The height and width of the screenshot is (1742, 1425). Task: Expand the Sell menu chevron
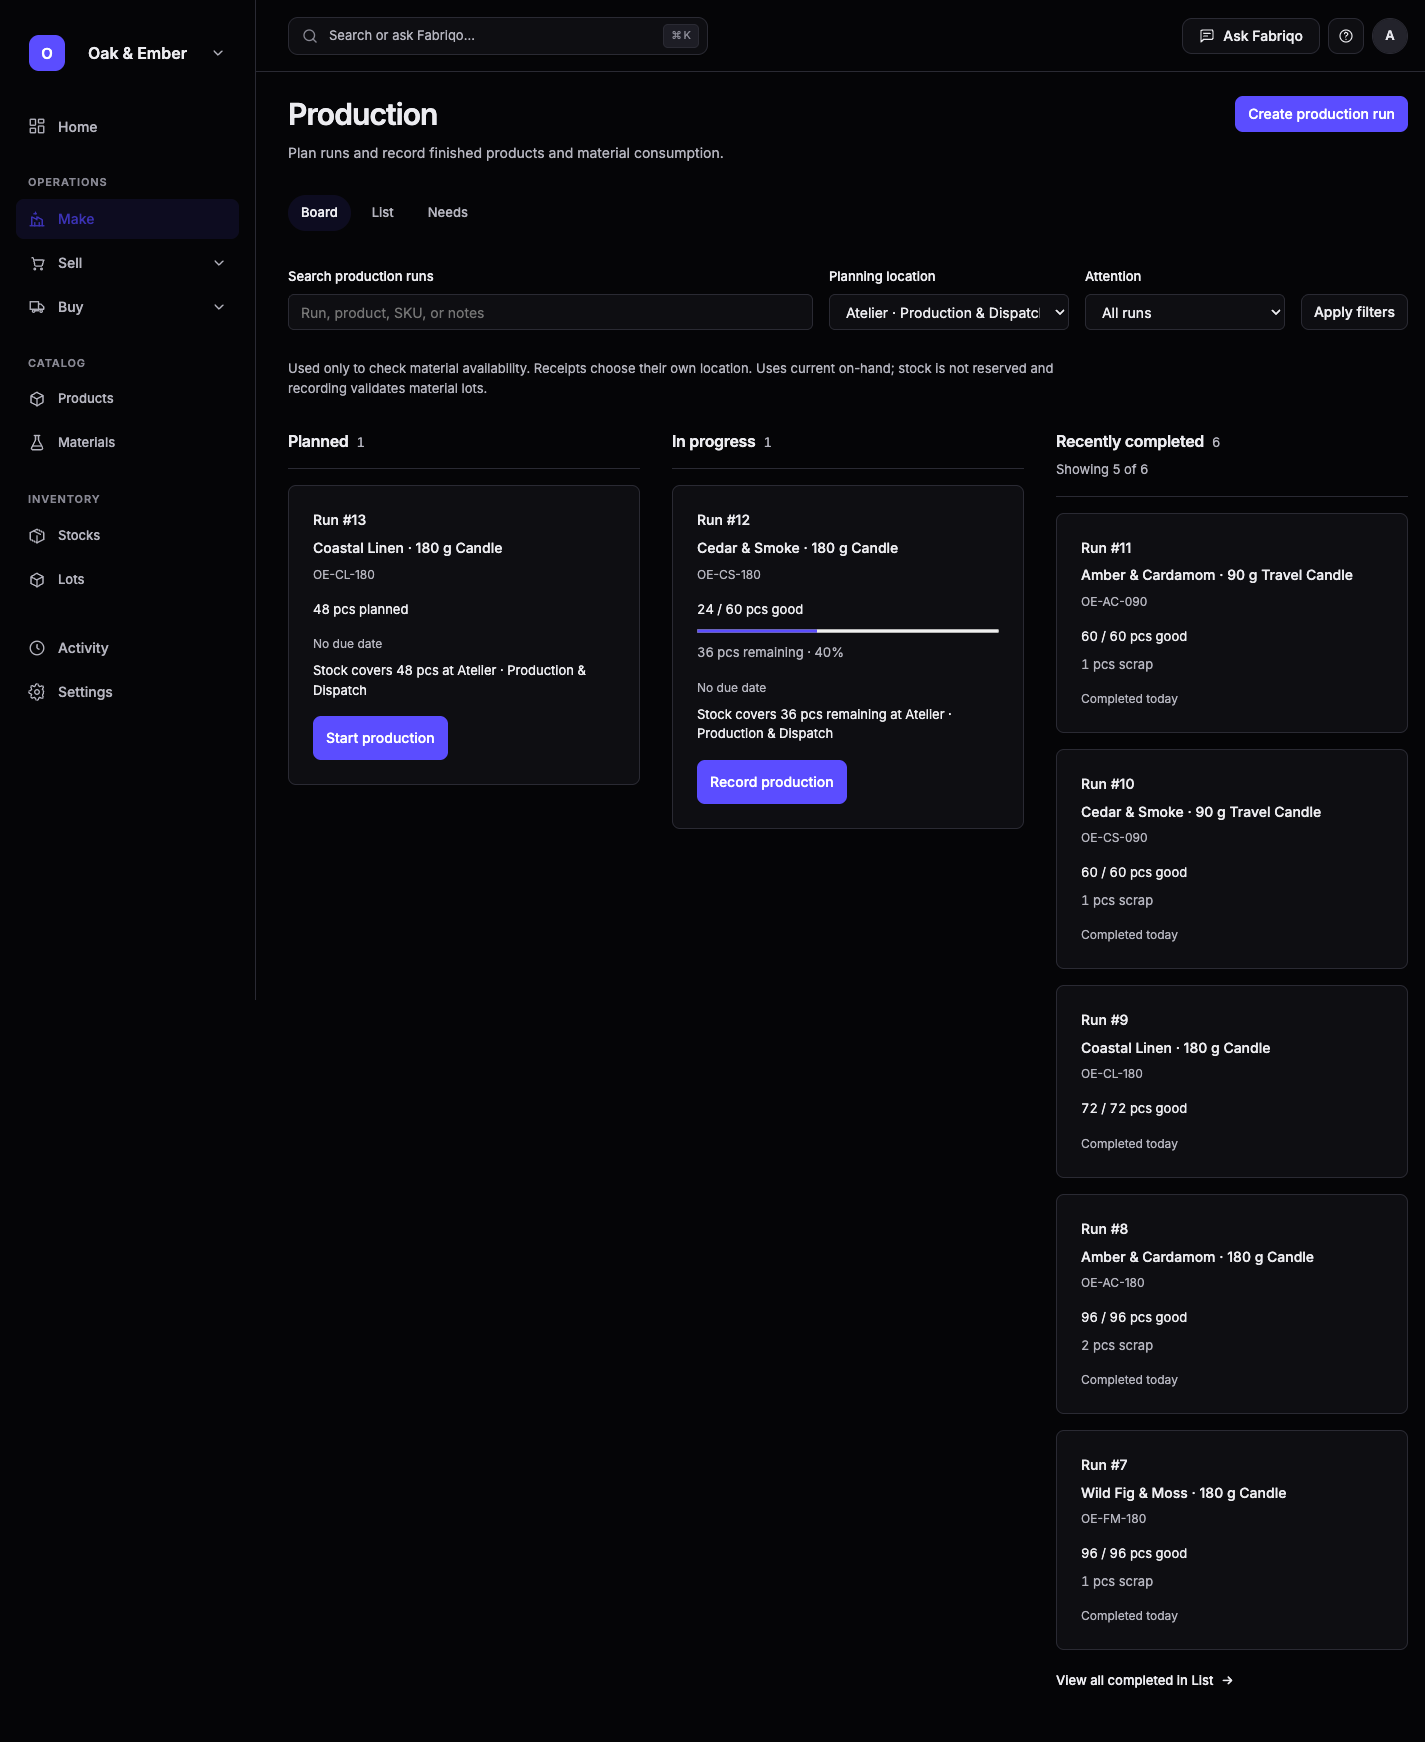tap(219, 263)
